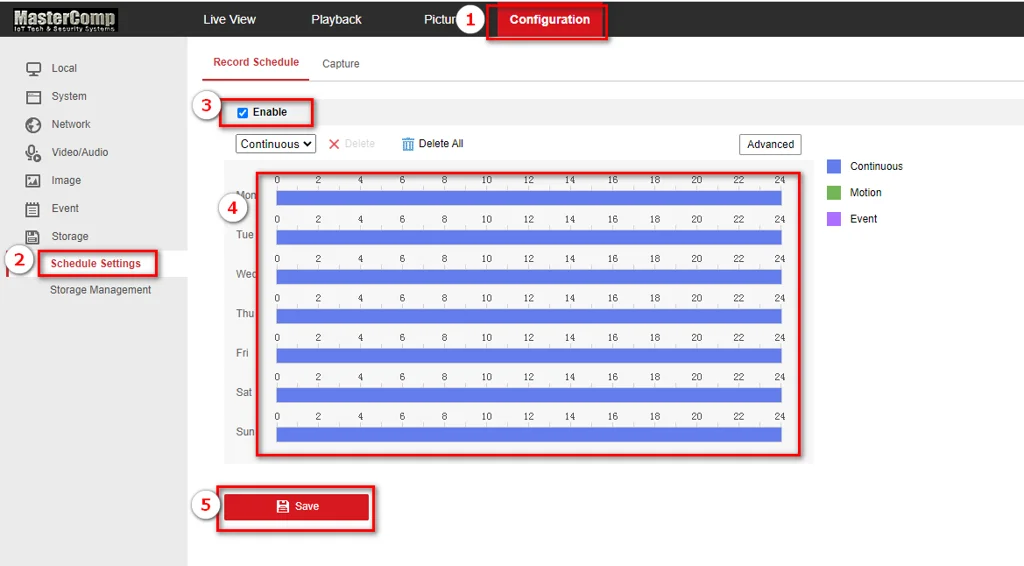
Task: Switch to the Playback tab
Action: click(x=336, y=20)
